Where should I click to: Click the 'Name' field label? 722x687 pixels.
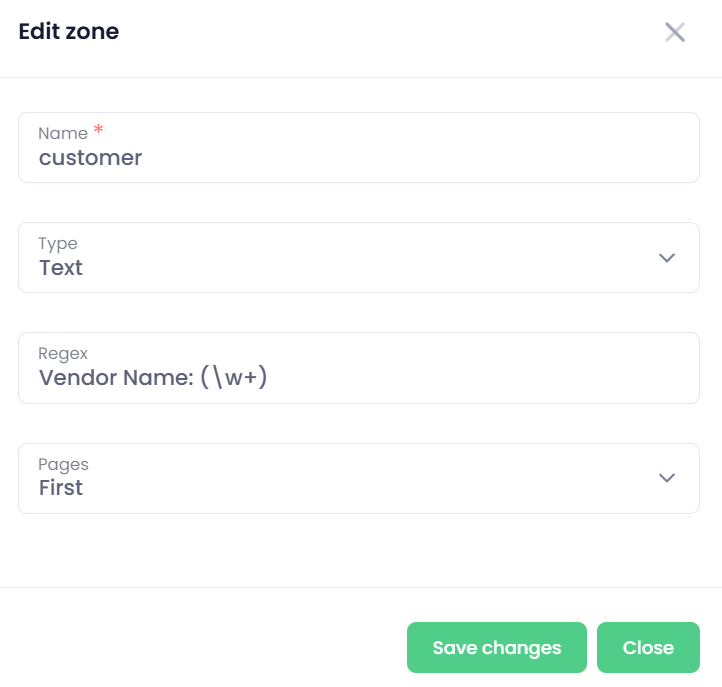coord(62,133)
